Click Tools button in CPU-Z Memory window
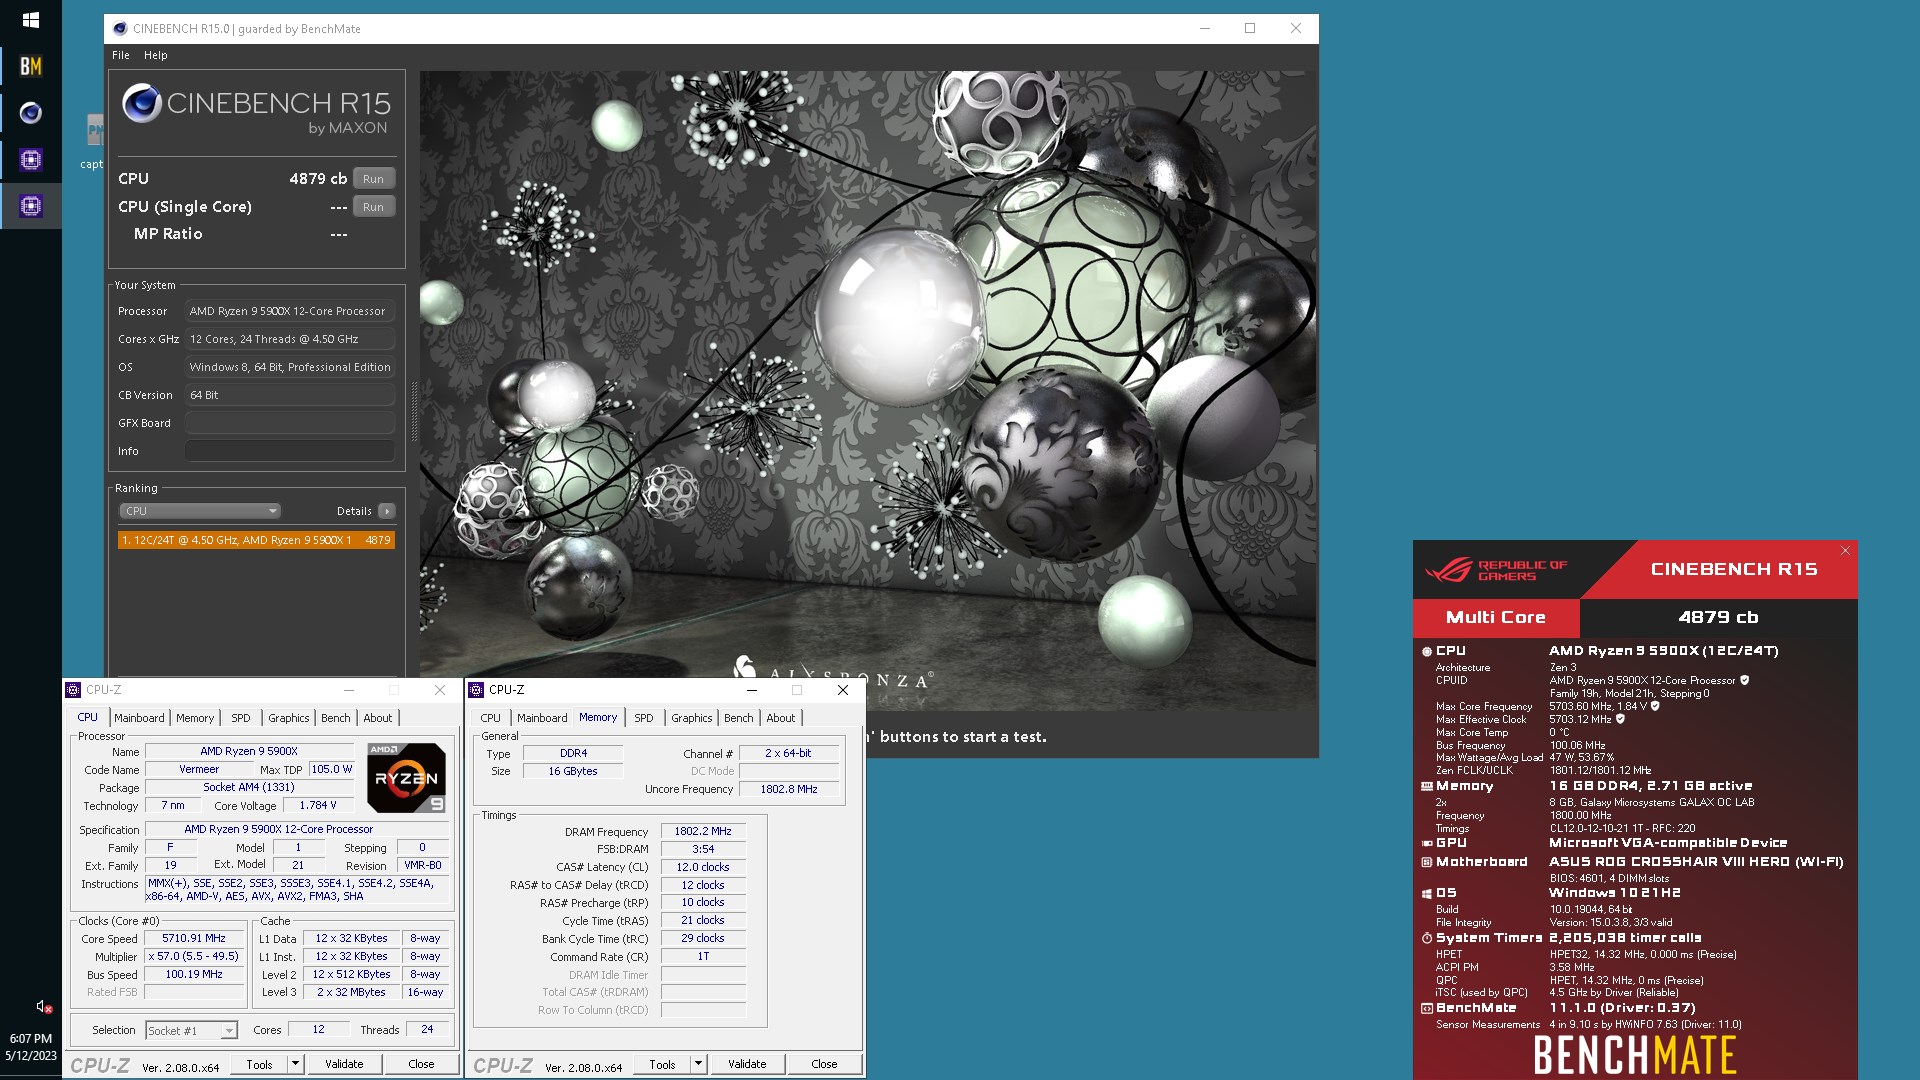Image resolution: width=1920 pixels, height=1080 pixels. (x=663, y=1064)
